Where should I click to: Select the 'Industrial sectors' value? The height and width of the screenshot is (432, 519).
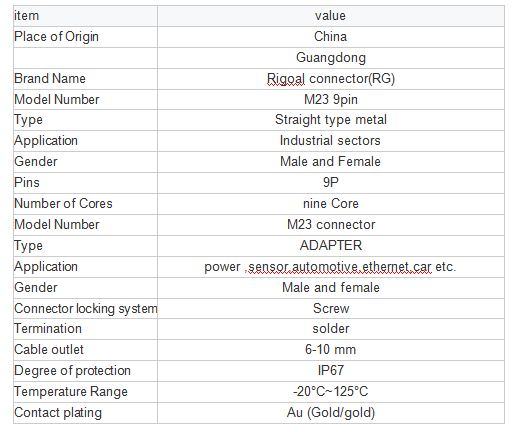point(331,141)
